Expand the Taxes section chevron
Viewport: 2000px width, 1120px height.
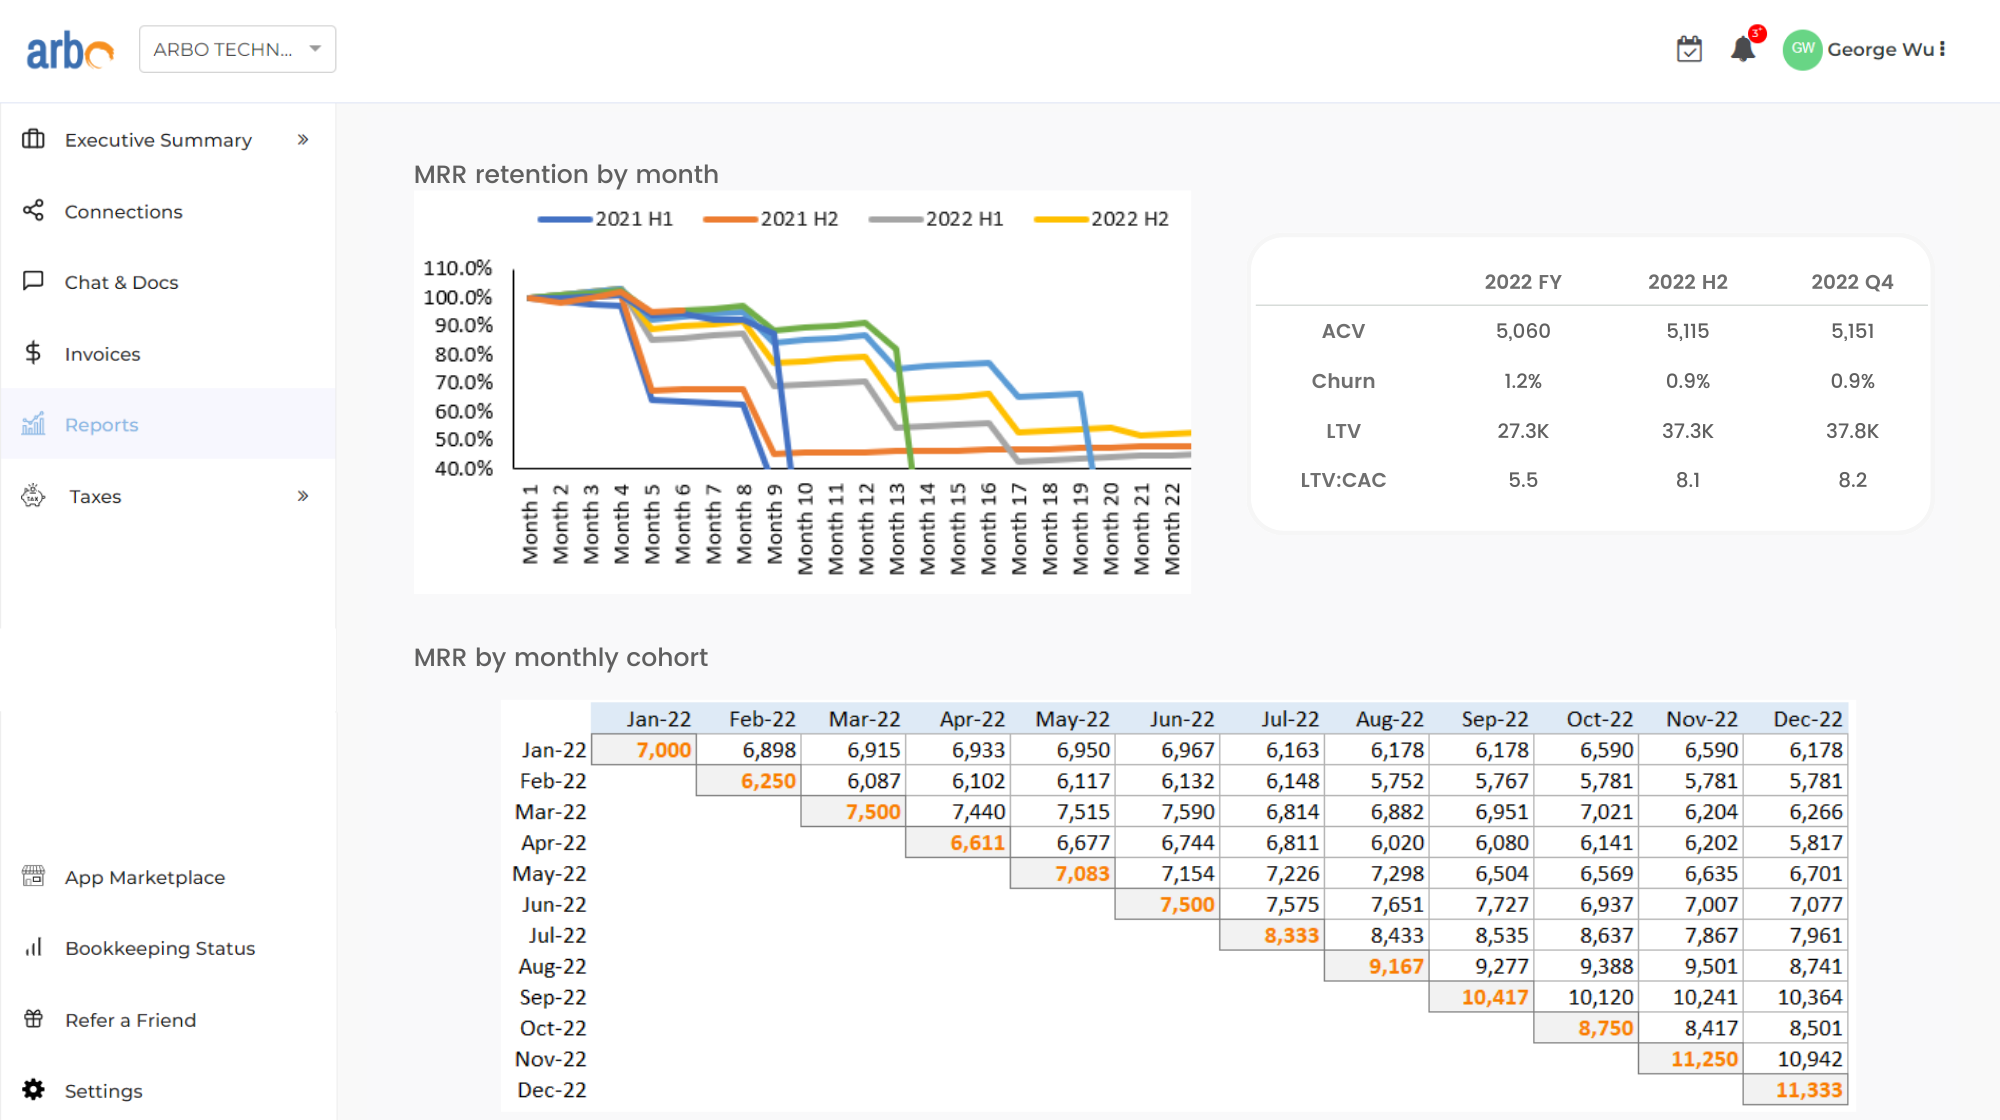[x=302, y=495]
